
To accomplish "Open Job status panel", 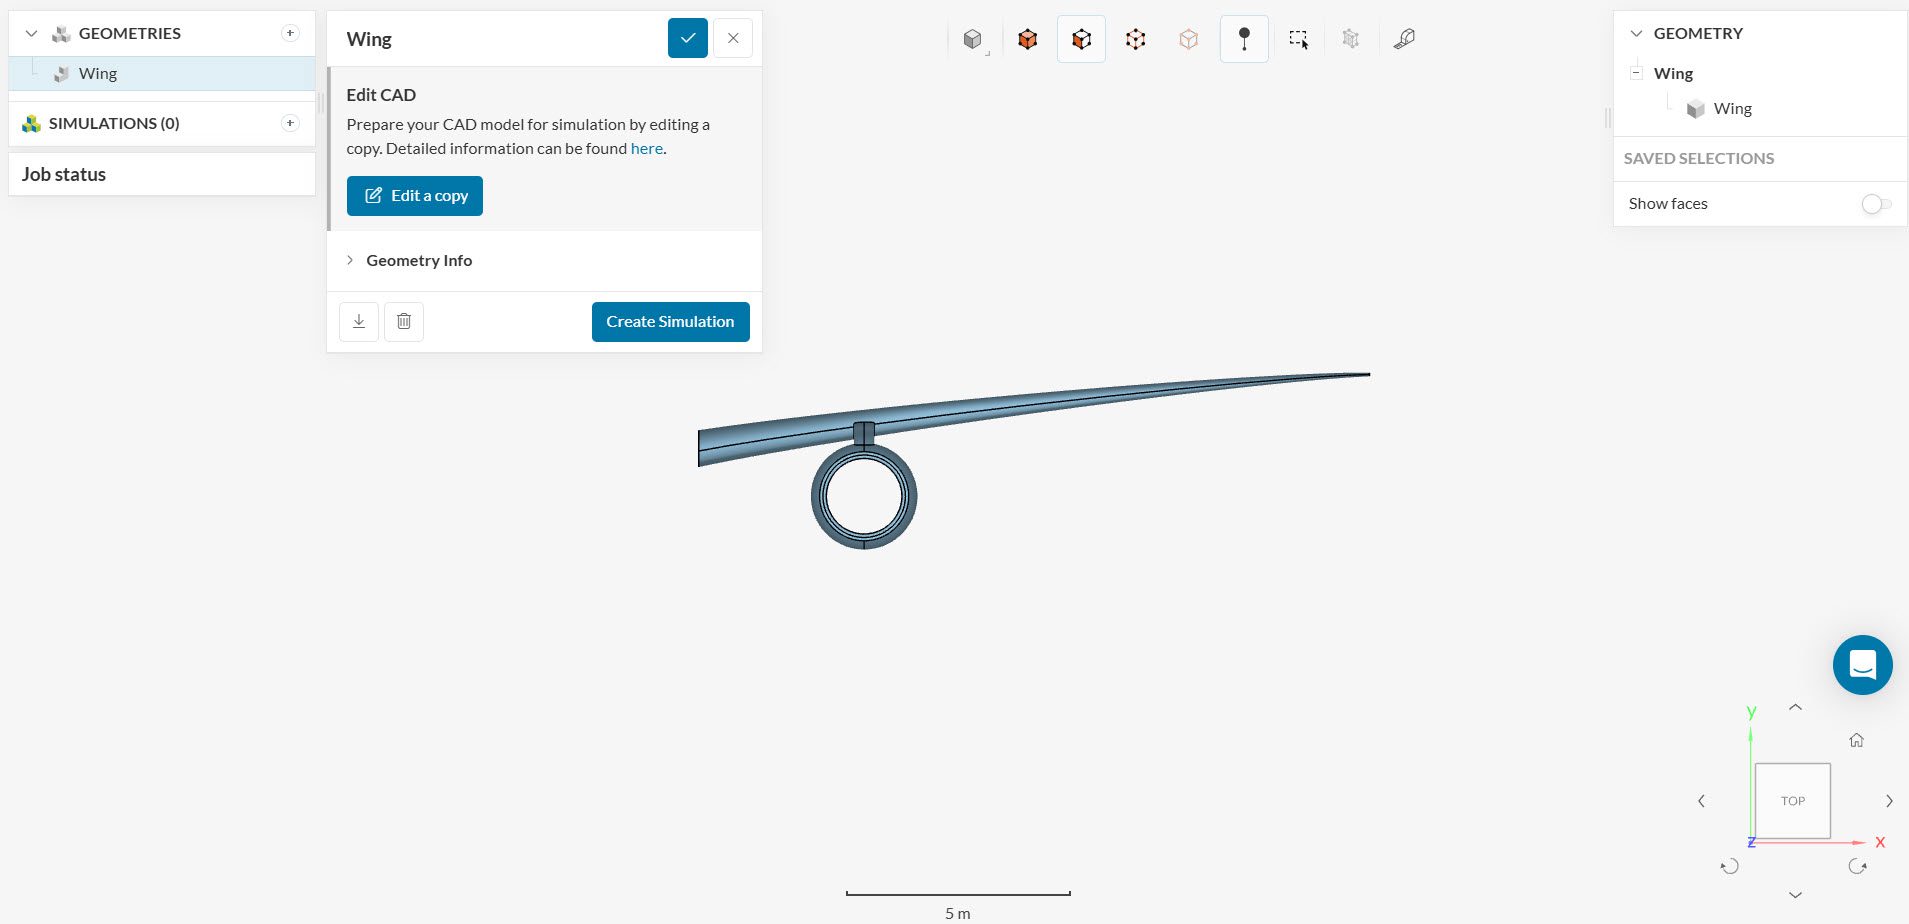I will (x=63, y=174).
